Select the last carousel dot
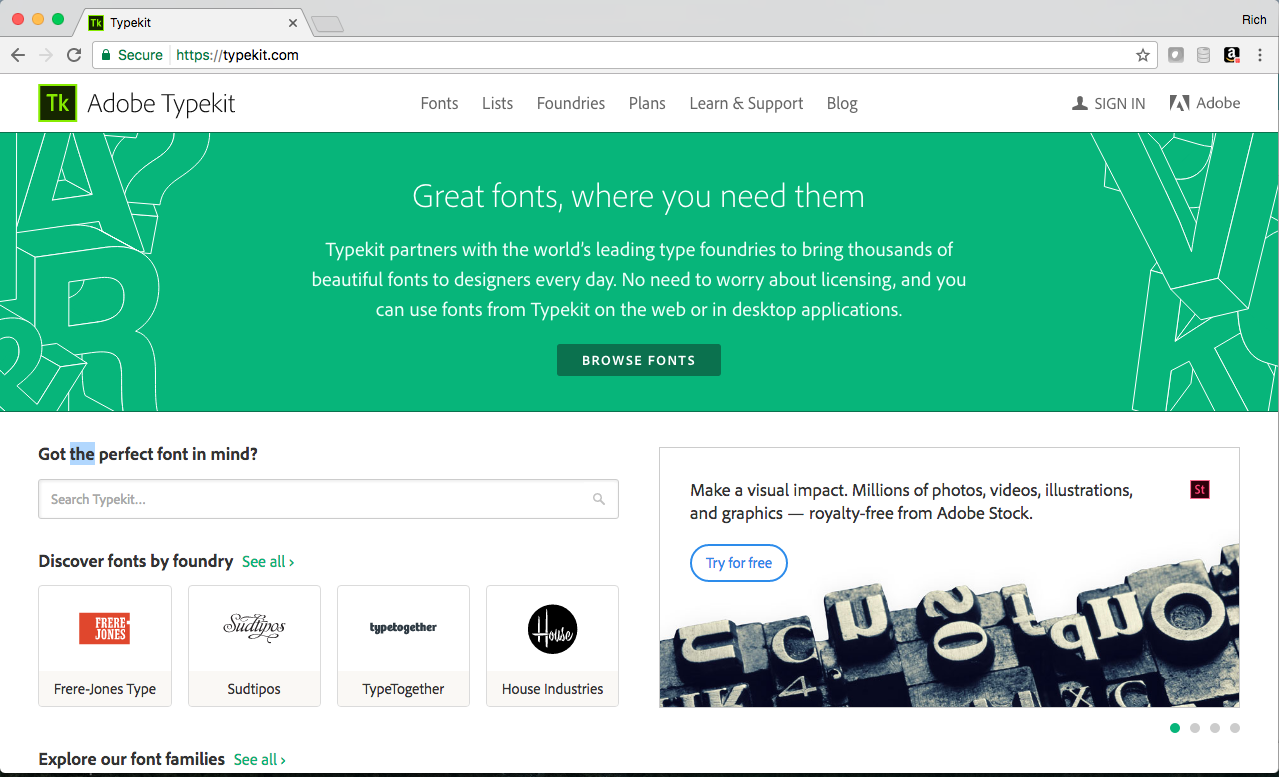This screenshot has width=1279, height=777. (1234, 728)
